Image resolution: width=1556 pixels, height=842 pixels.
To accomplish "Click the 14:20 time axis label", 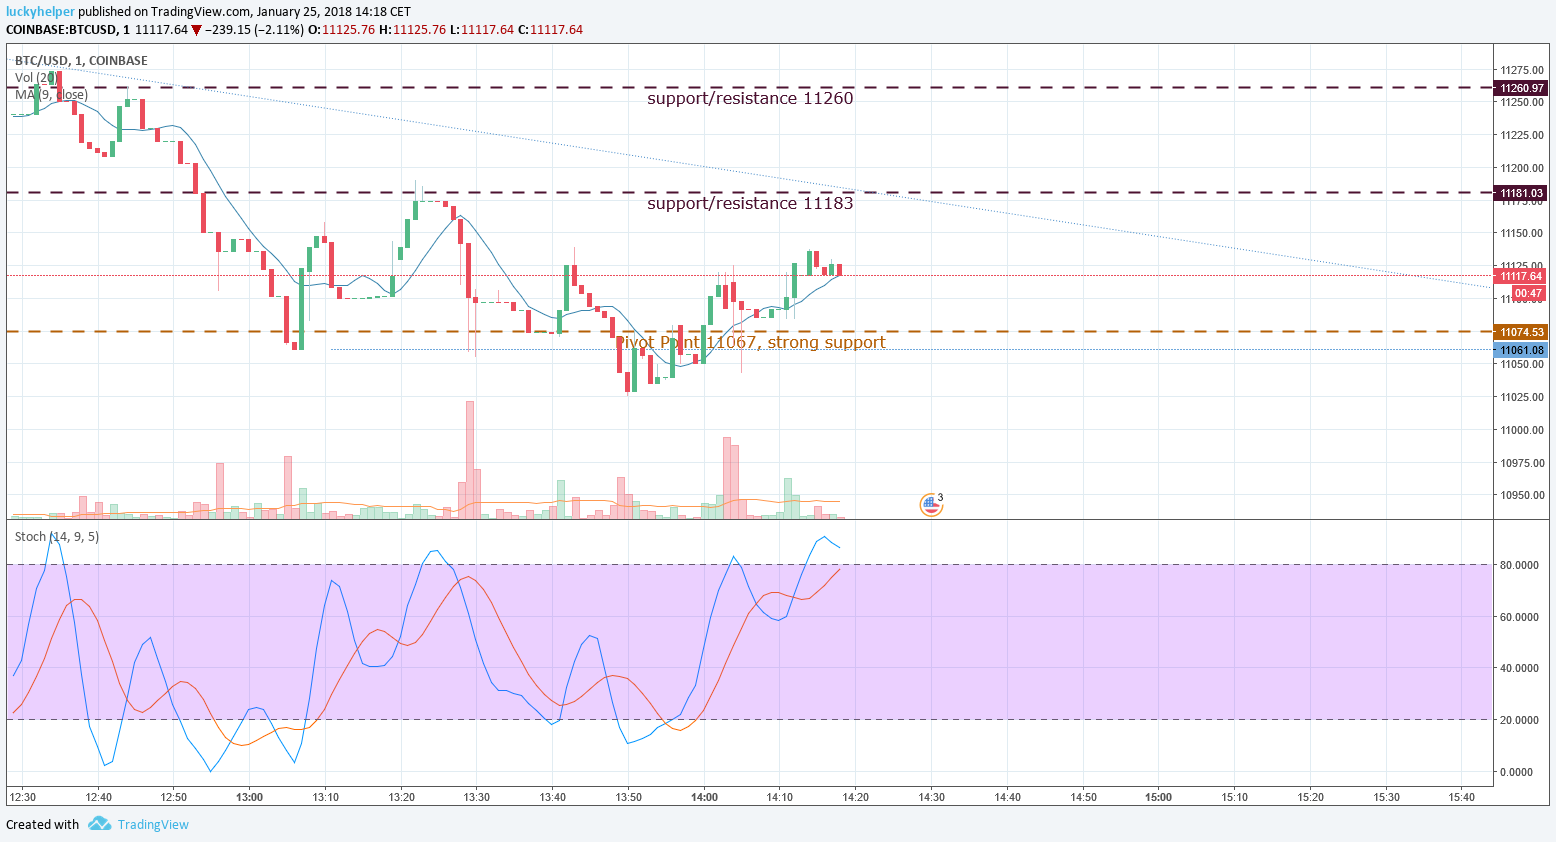I will coord(855,797).
